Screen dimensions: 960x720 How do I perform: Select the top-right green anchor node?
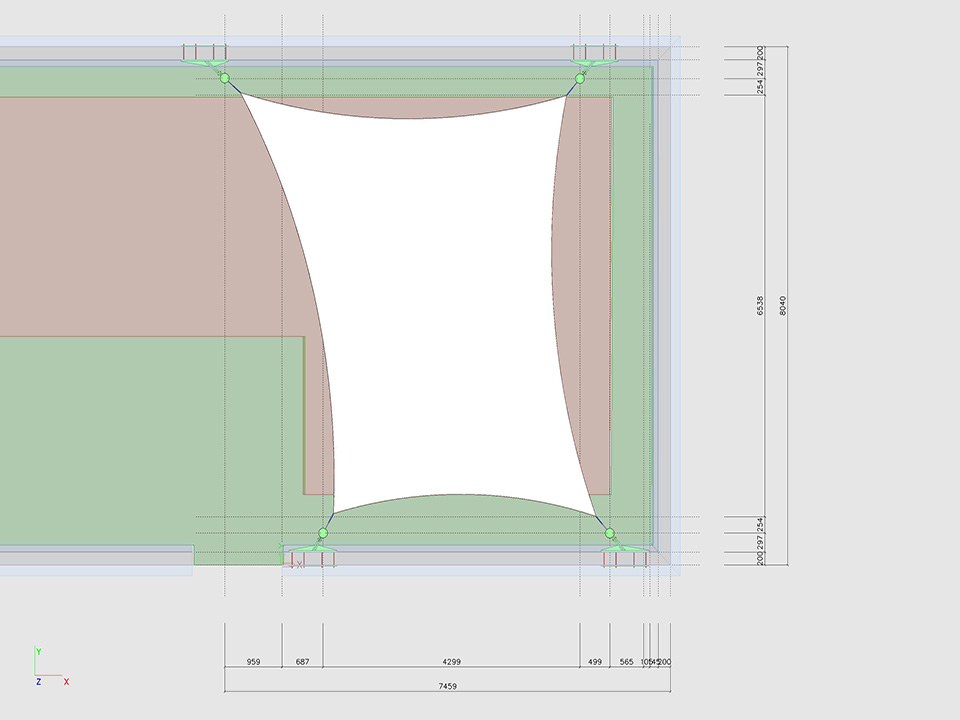(580, 78)
